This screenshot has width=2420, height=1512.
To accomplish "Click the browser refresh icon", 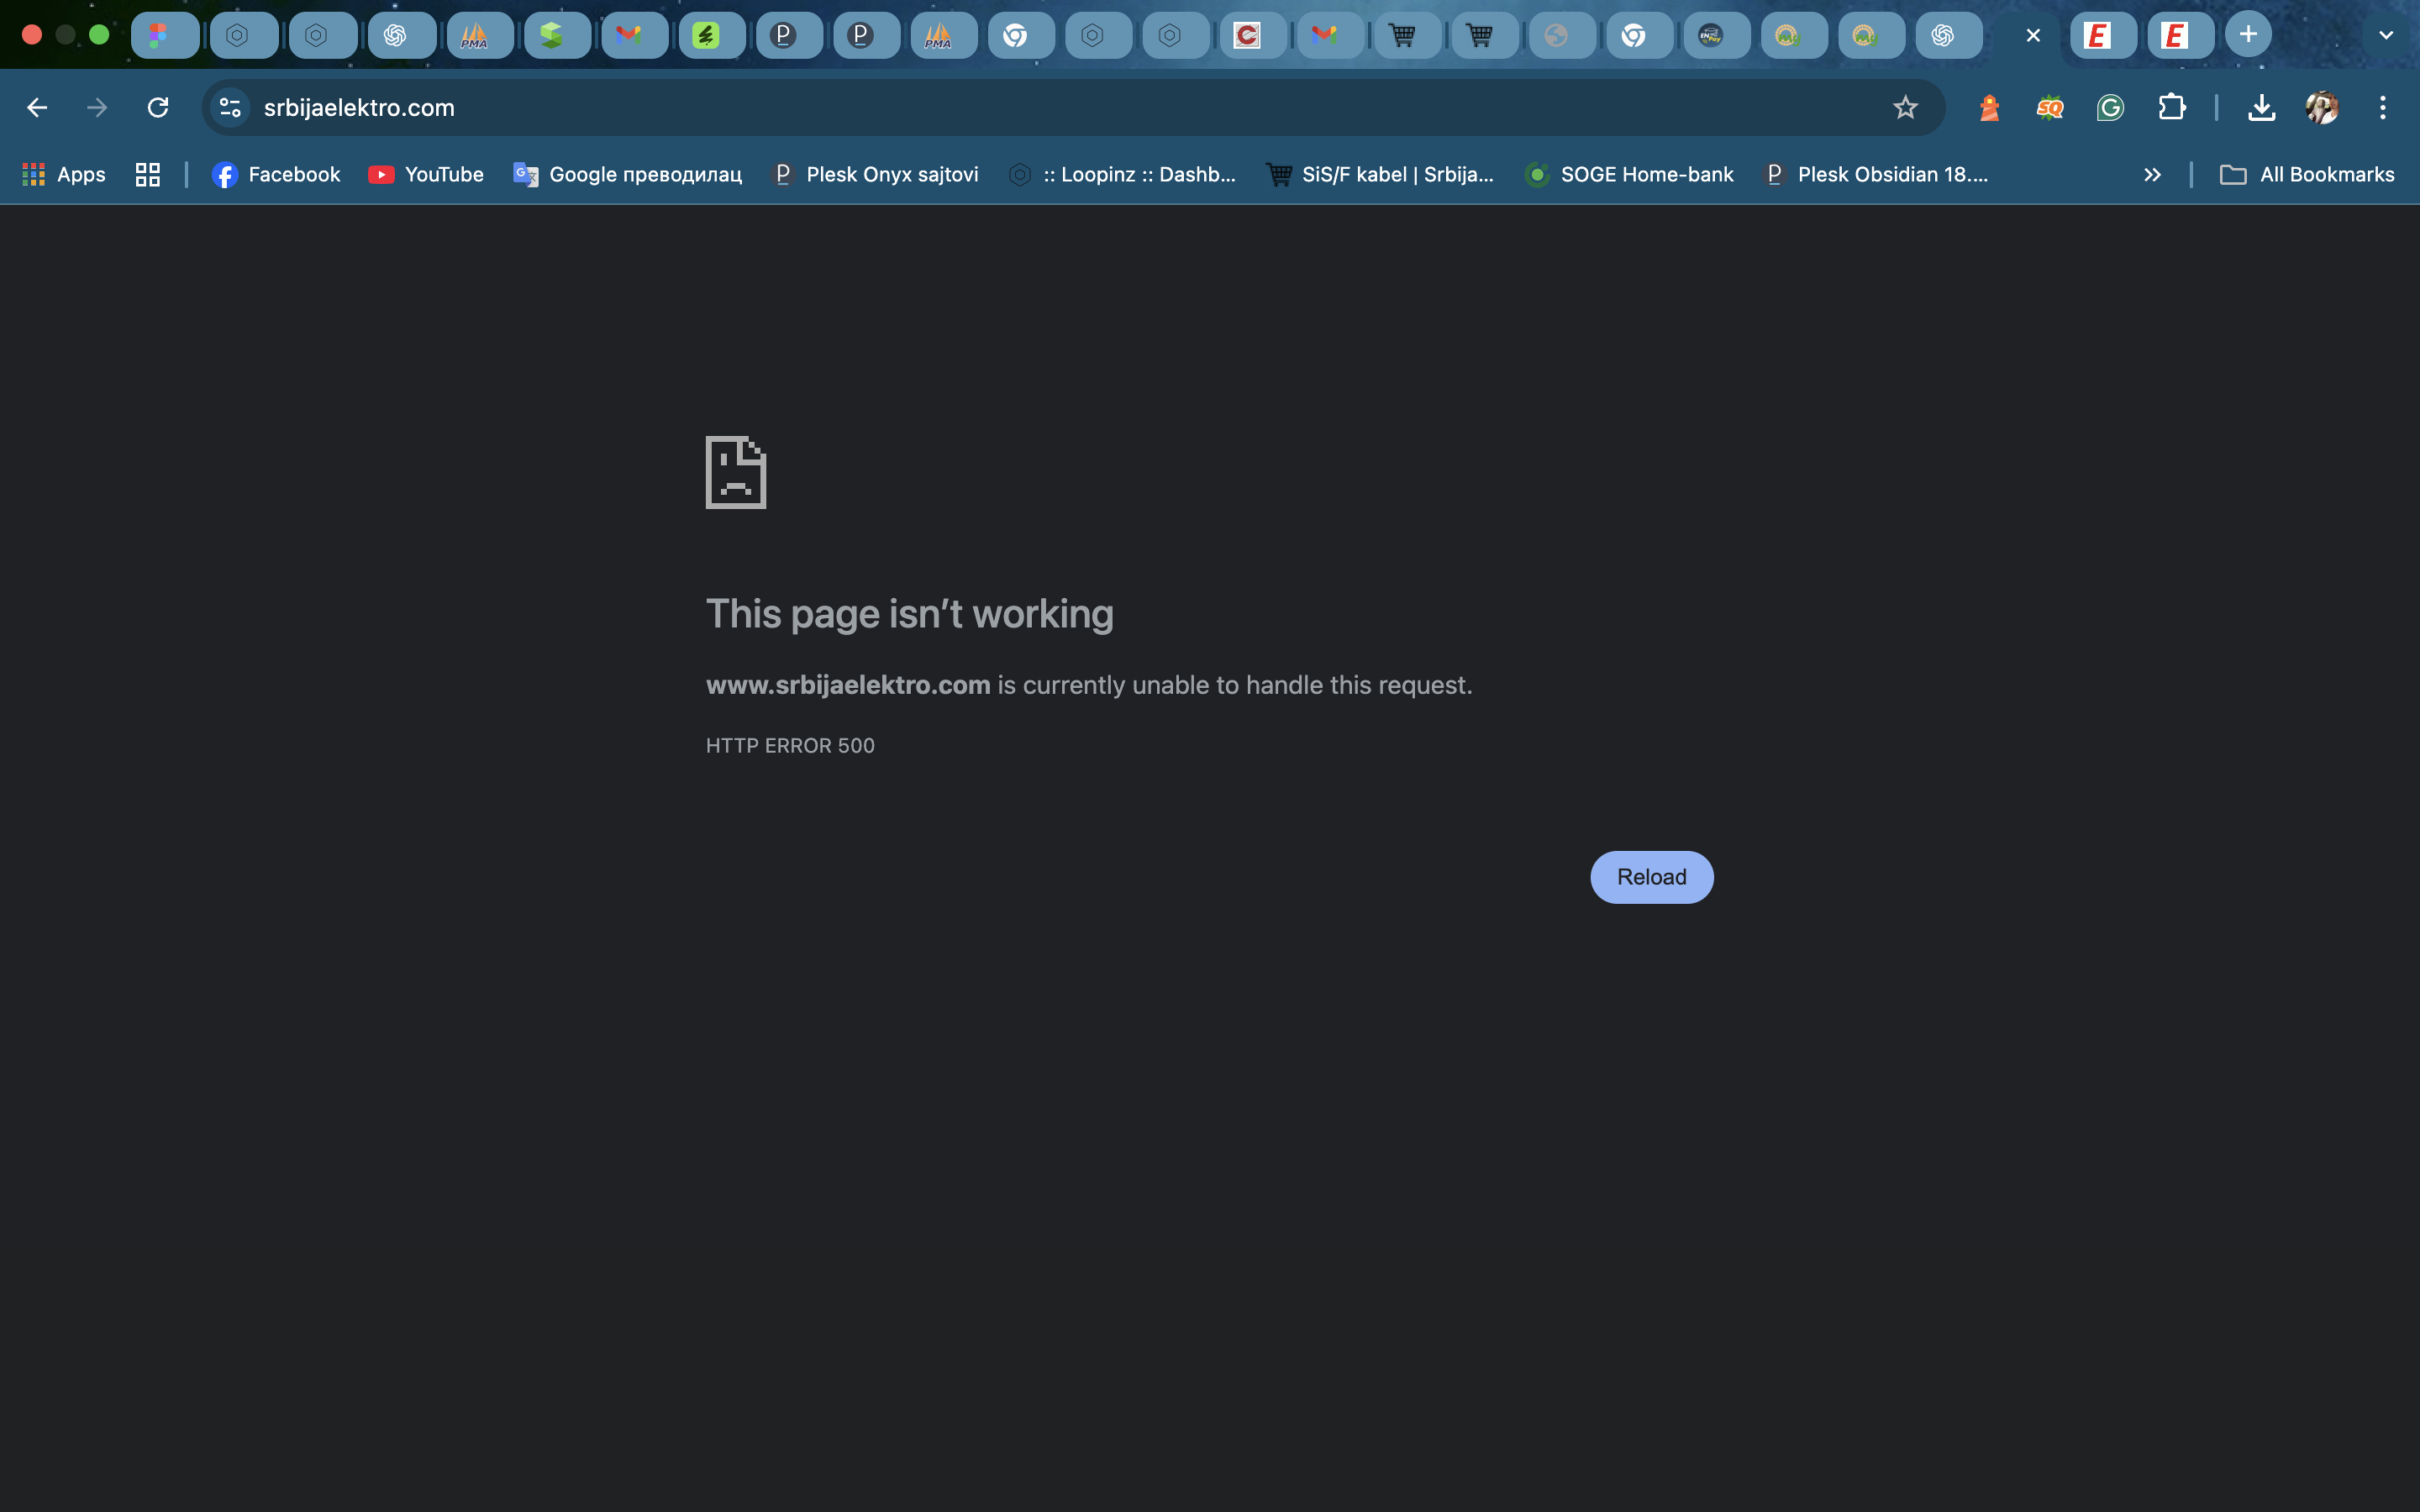I will [x=158, y=107].
